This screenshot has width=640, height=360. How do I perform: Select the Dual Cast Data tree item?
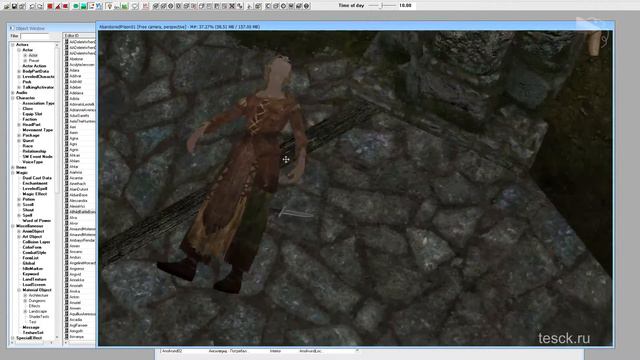point(37,178)
